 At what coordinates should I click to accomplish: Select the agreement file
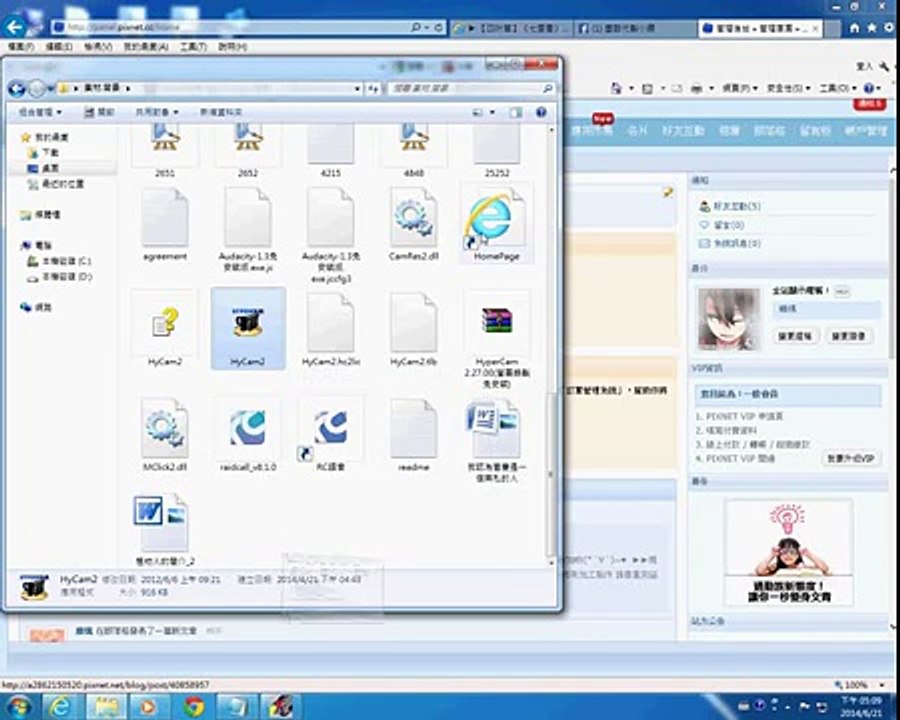pyautogui.click(x=165, y=224)
